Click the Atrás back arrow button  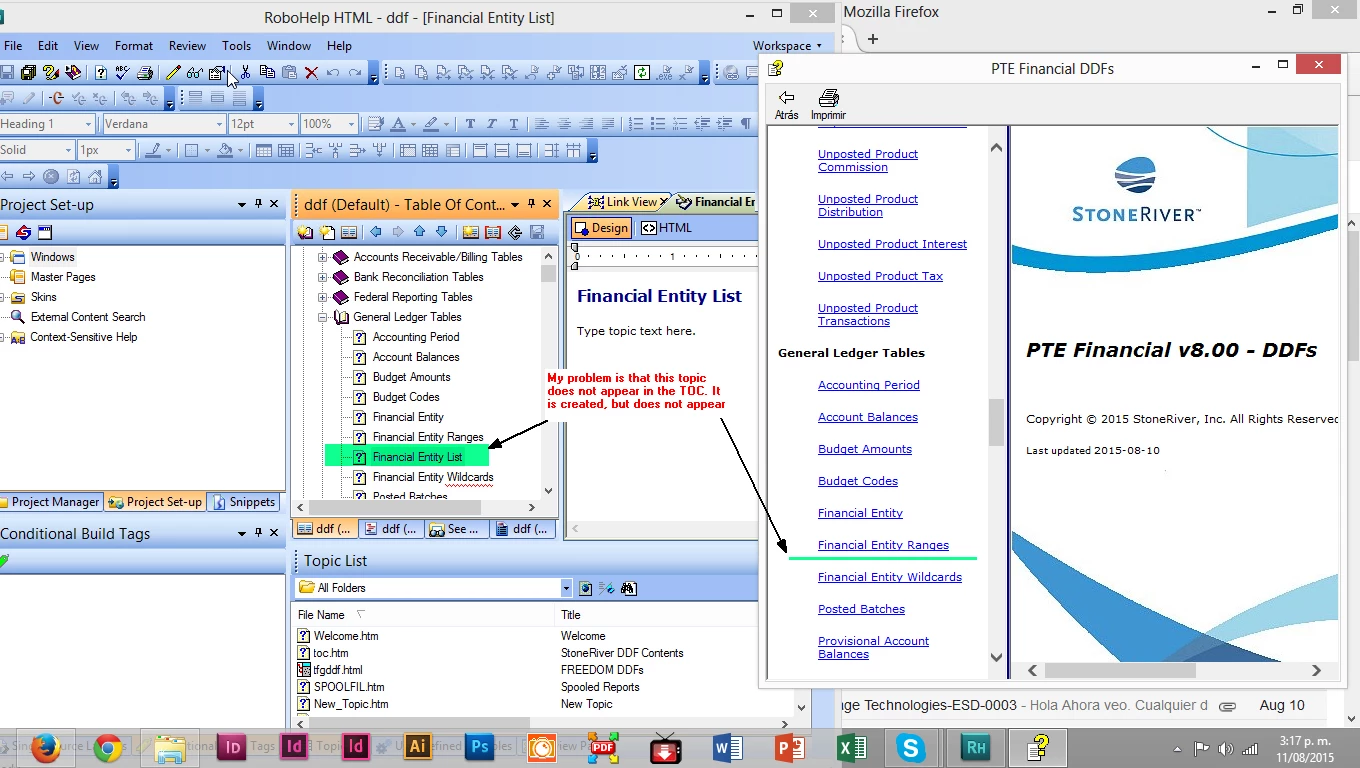pos(787,104)
